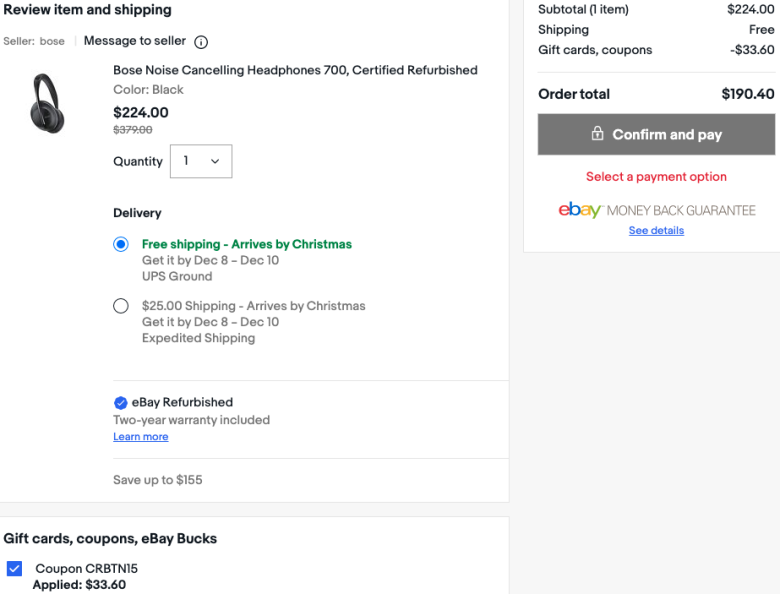Click Two-year warranty included text
This screenshot has height=594, width=780.
pyautogui.click(x=192, y=420)
